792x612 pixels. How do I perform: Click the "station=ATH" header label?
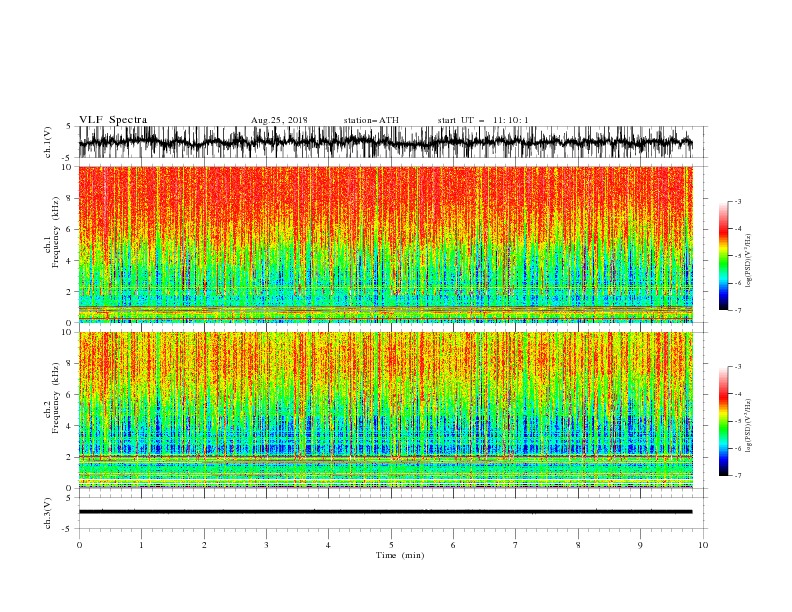371,120
